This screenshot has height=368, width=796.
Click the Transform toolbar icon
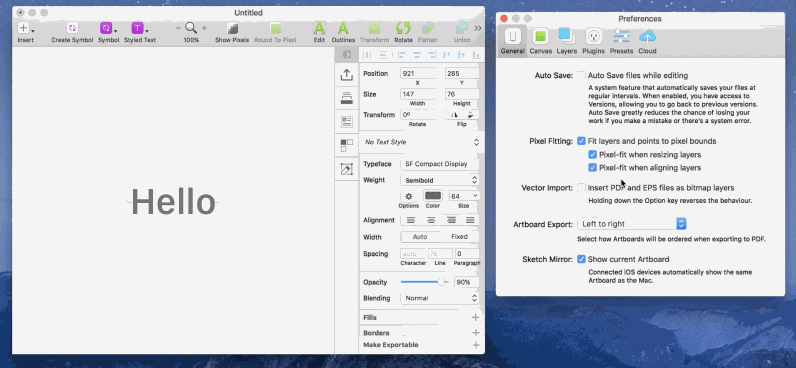(374, 28)
